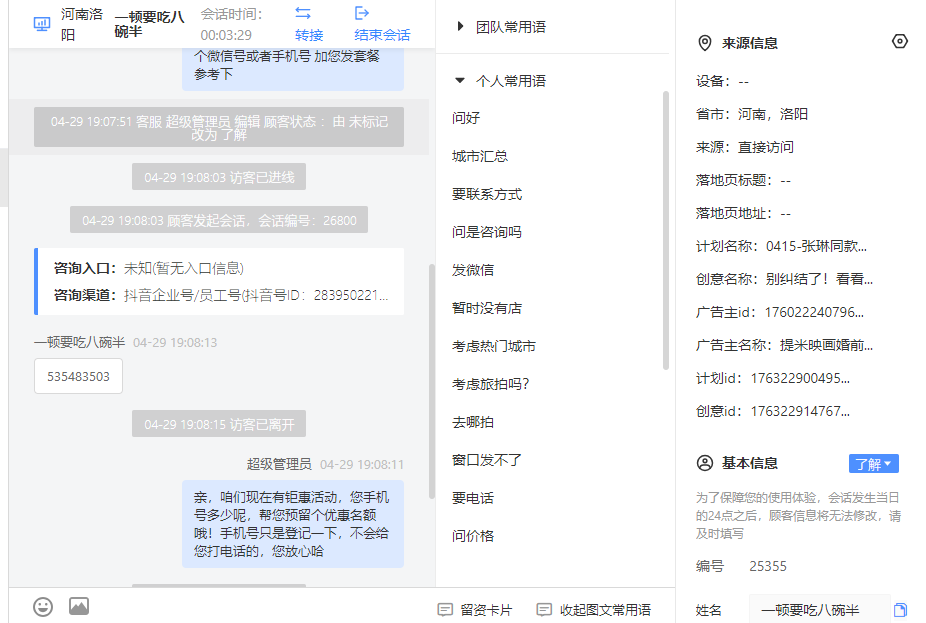
Task: Click the 顾客状态 edit log notice
Action: pyautogui.click(x=219, y=127)
